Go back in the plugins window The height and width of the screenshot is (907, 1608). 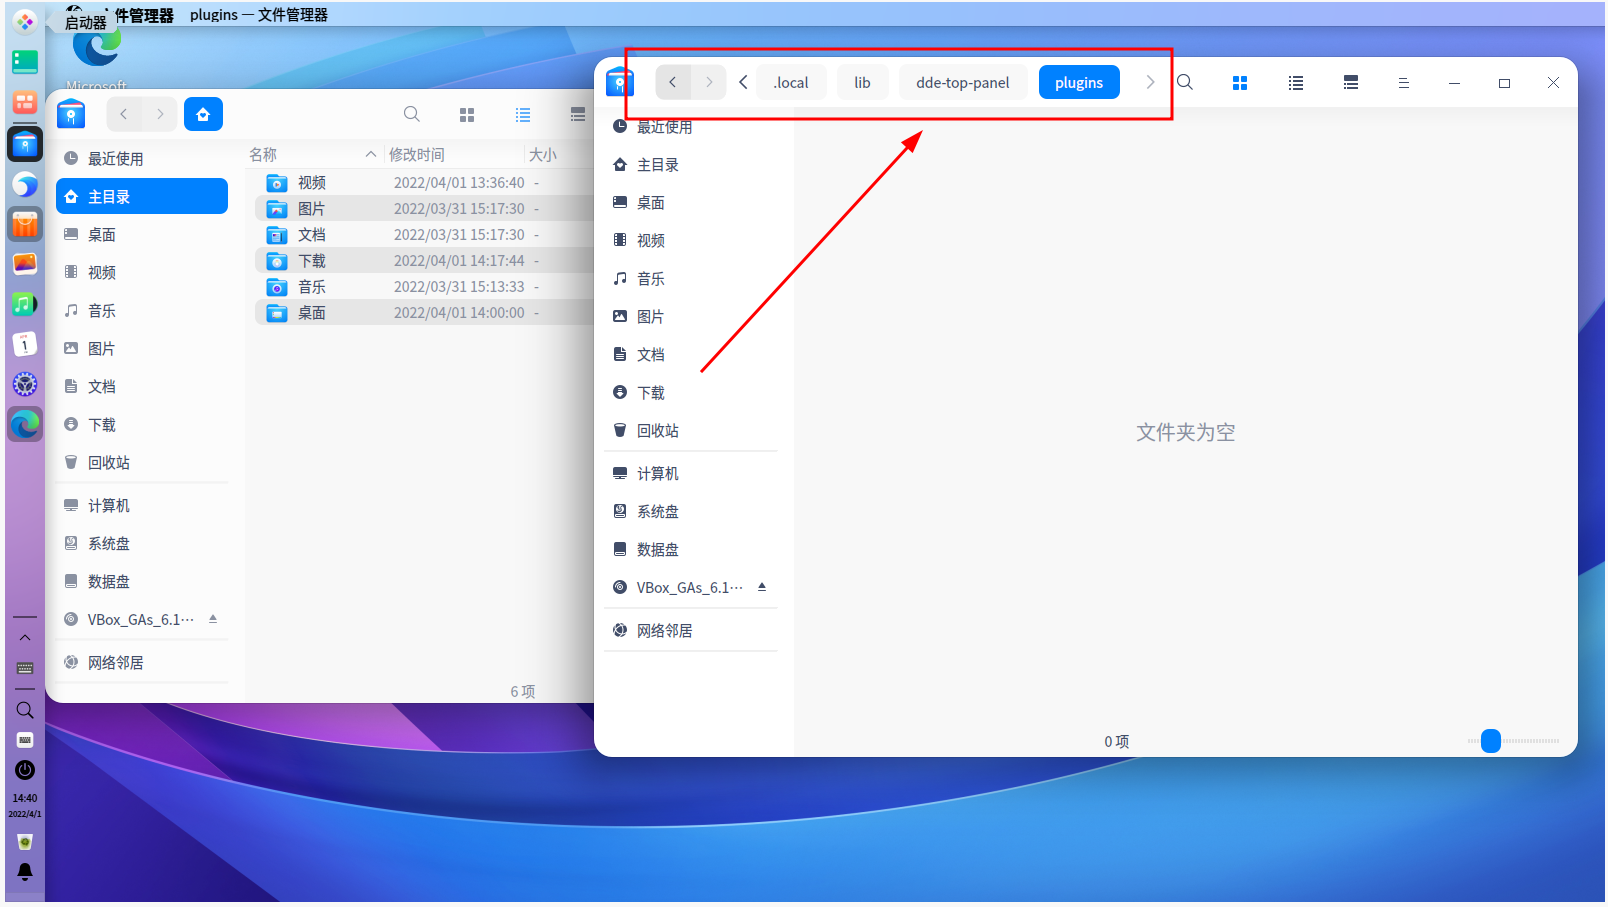pyautogui.click(x=673, y=82)
